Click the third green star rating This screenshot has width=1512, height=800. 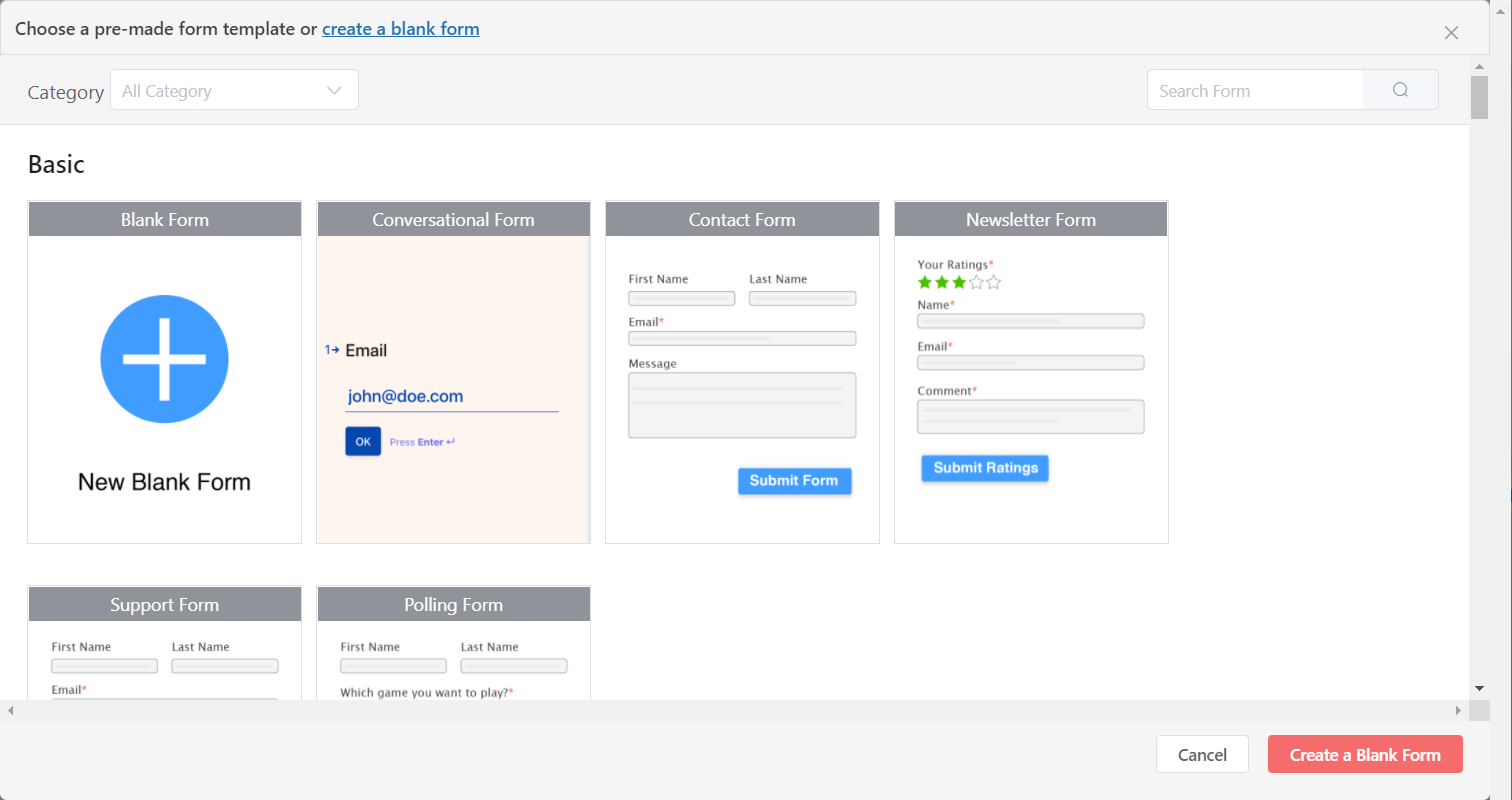click(958, 282)
